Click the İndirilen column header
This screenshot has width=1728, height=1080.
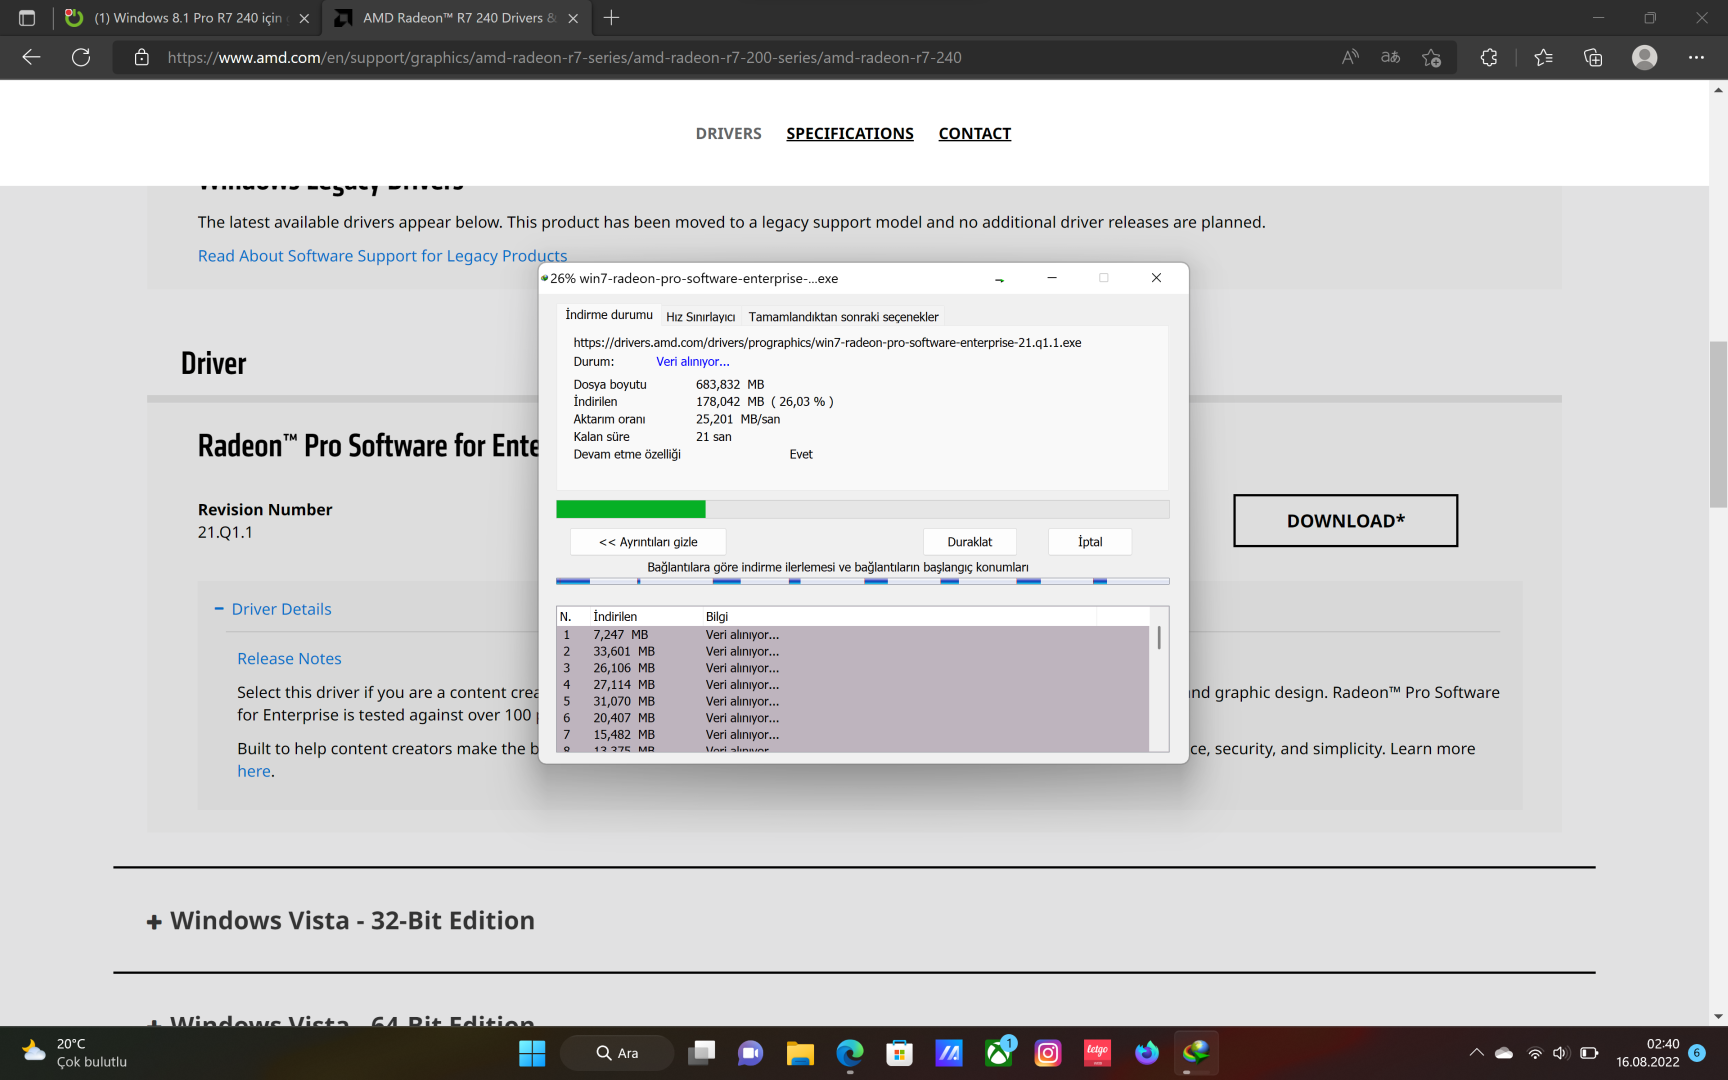tap(645, 616)
